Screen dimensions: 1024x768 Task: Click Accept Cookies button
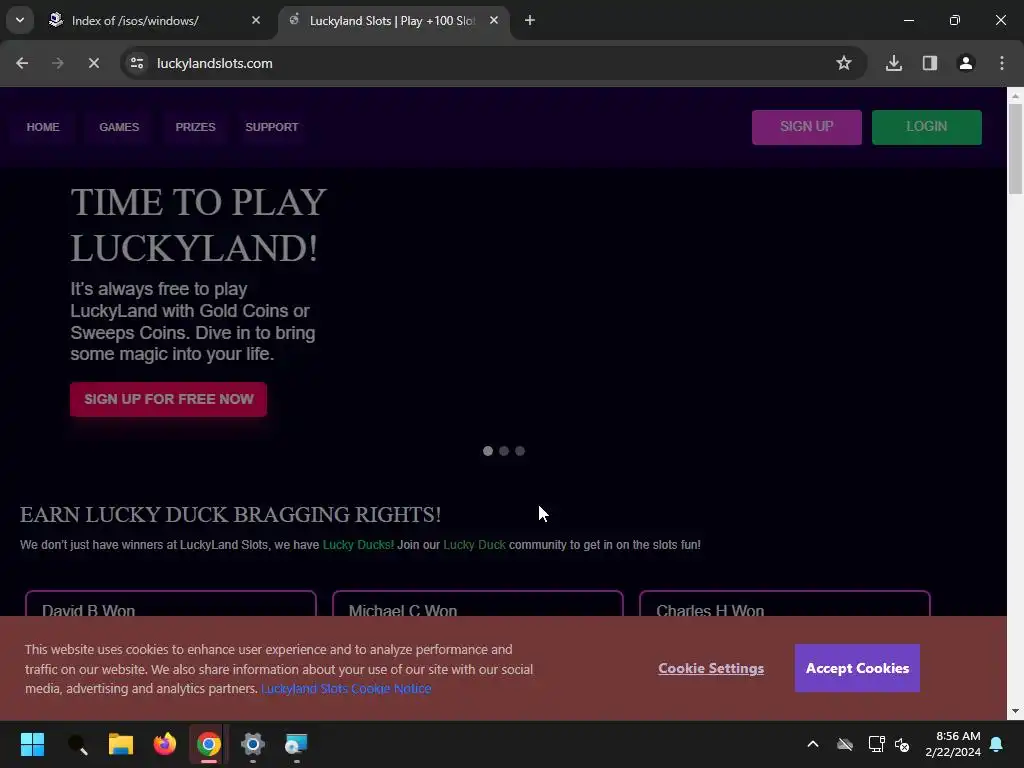coord(857,668)
